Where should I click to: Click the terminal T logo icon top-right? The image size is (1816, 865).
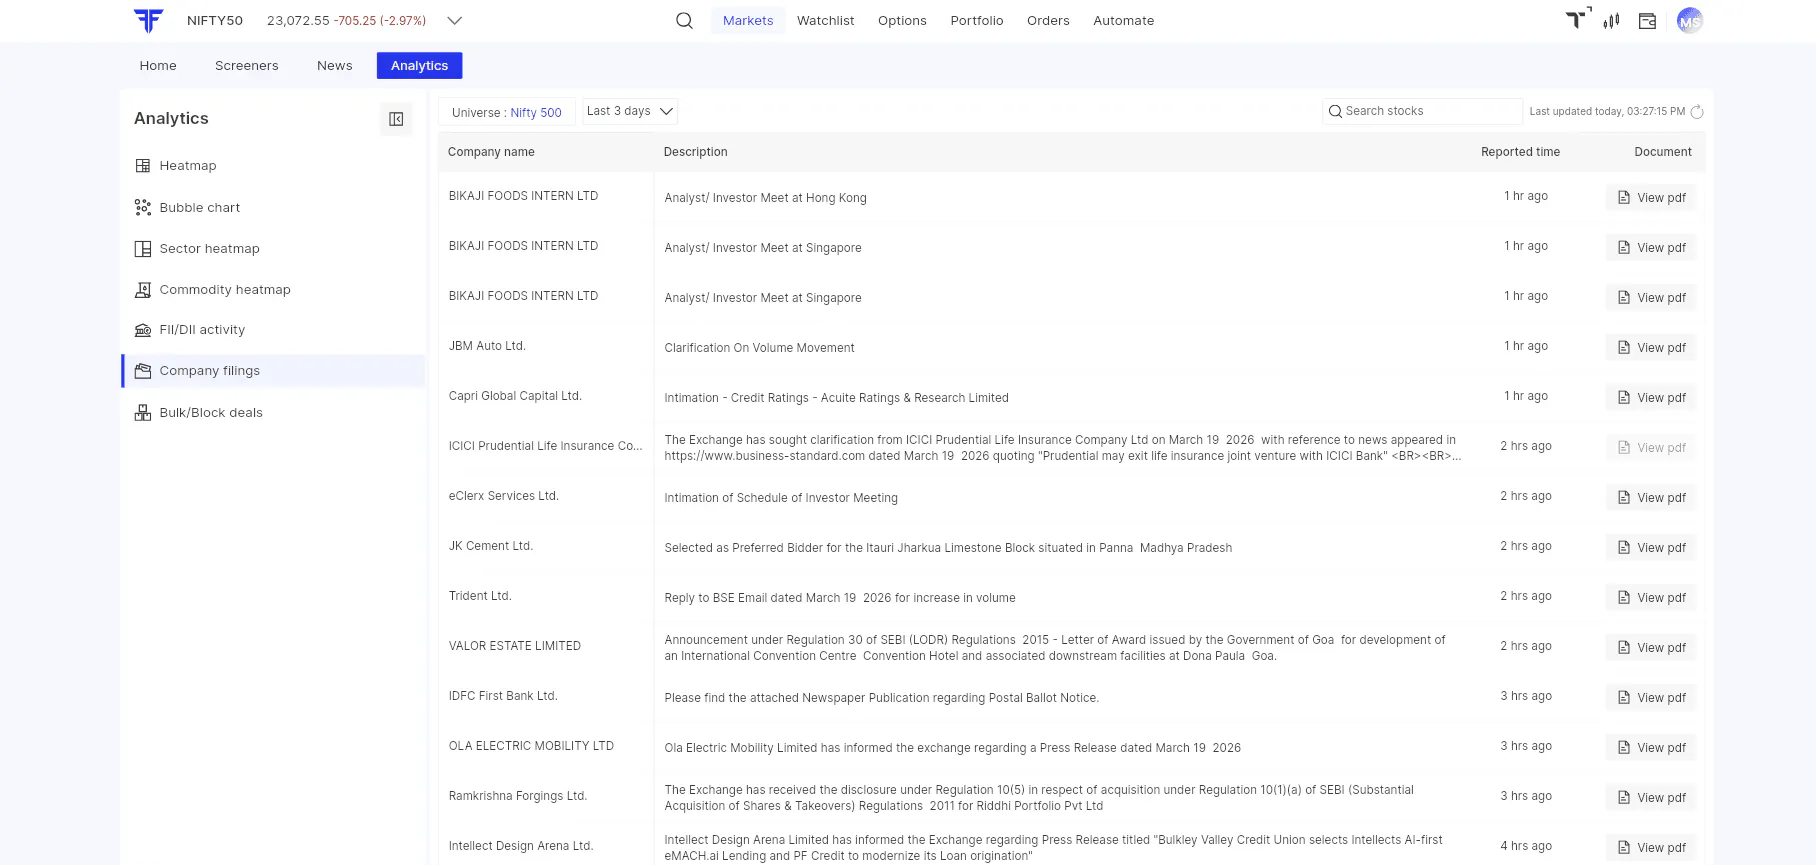[x=1577, y=19]
